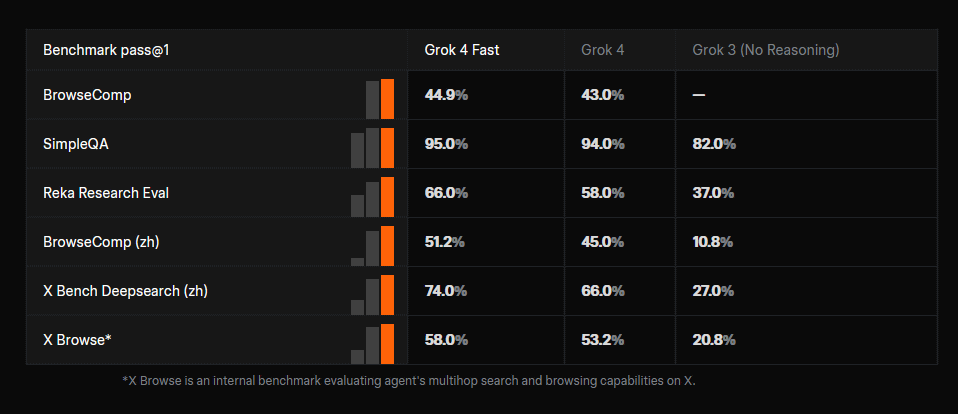Click the SimpleQA row label
Image resolution: width=958 pixels, height=414 pixels.
coord(76,144)
